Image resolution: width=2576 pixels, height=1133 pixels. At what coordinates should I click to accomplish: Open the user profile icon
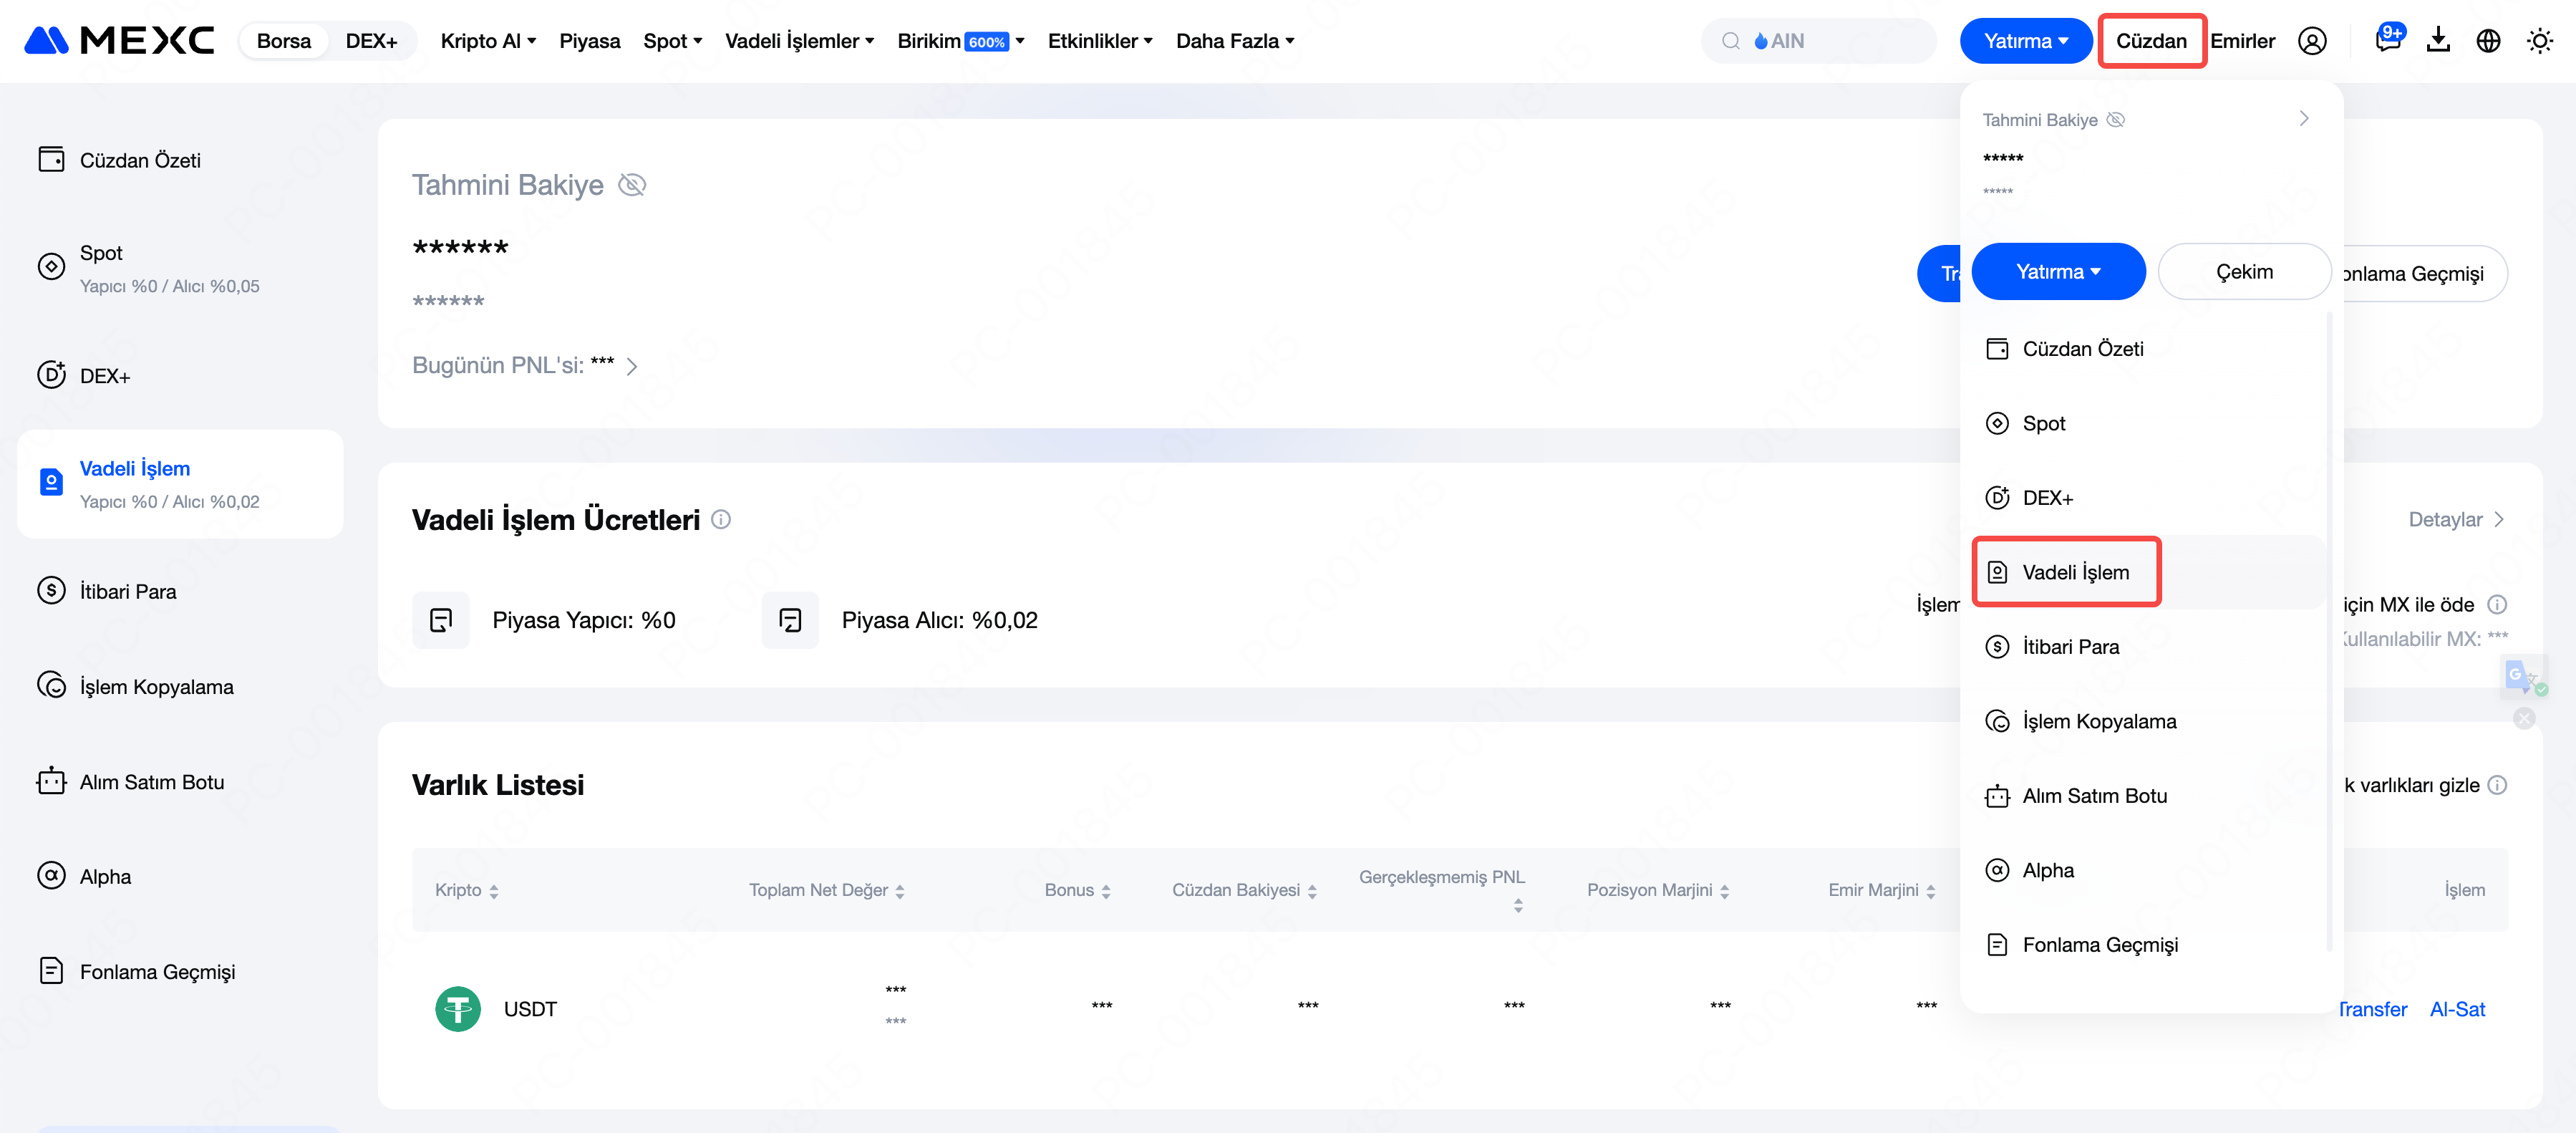pos(2312,41)
